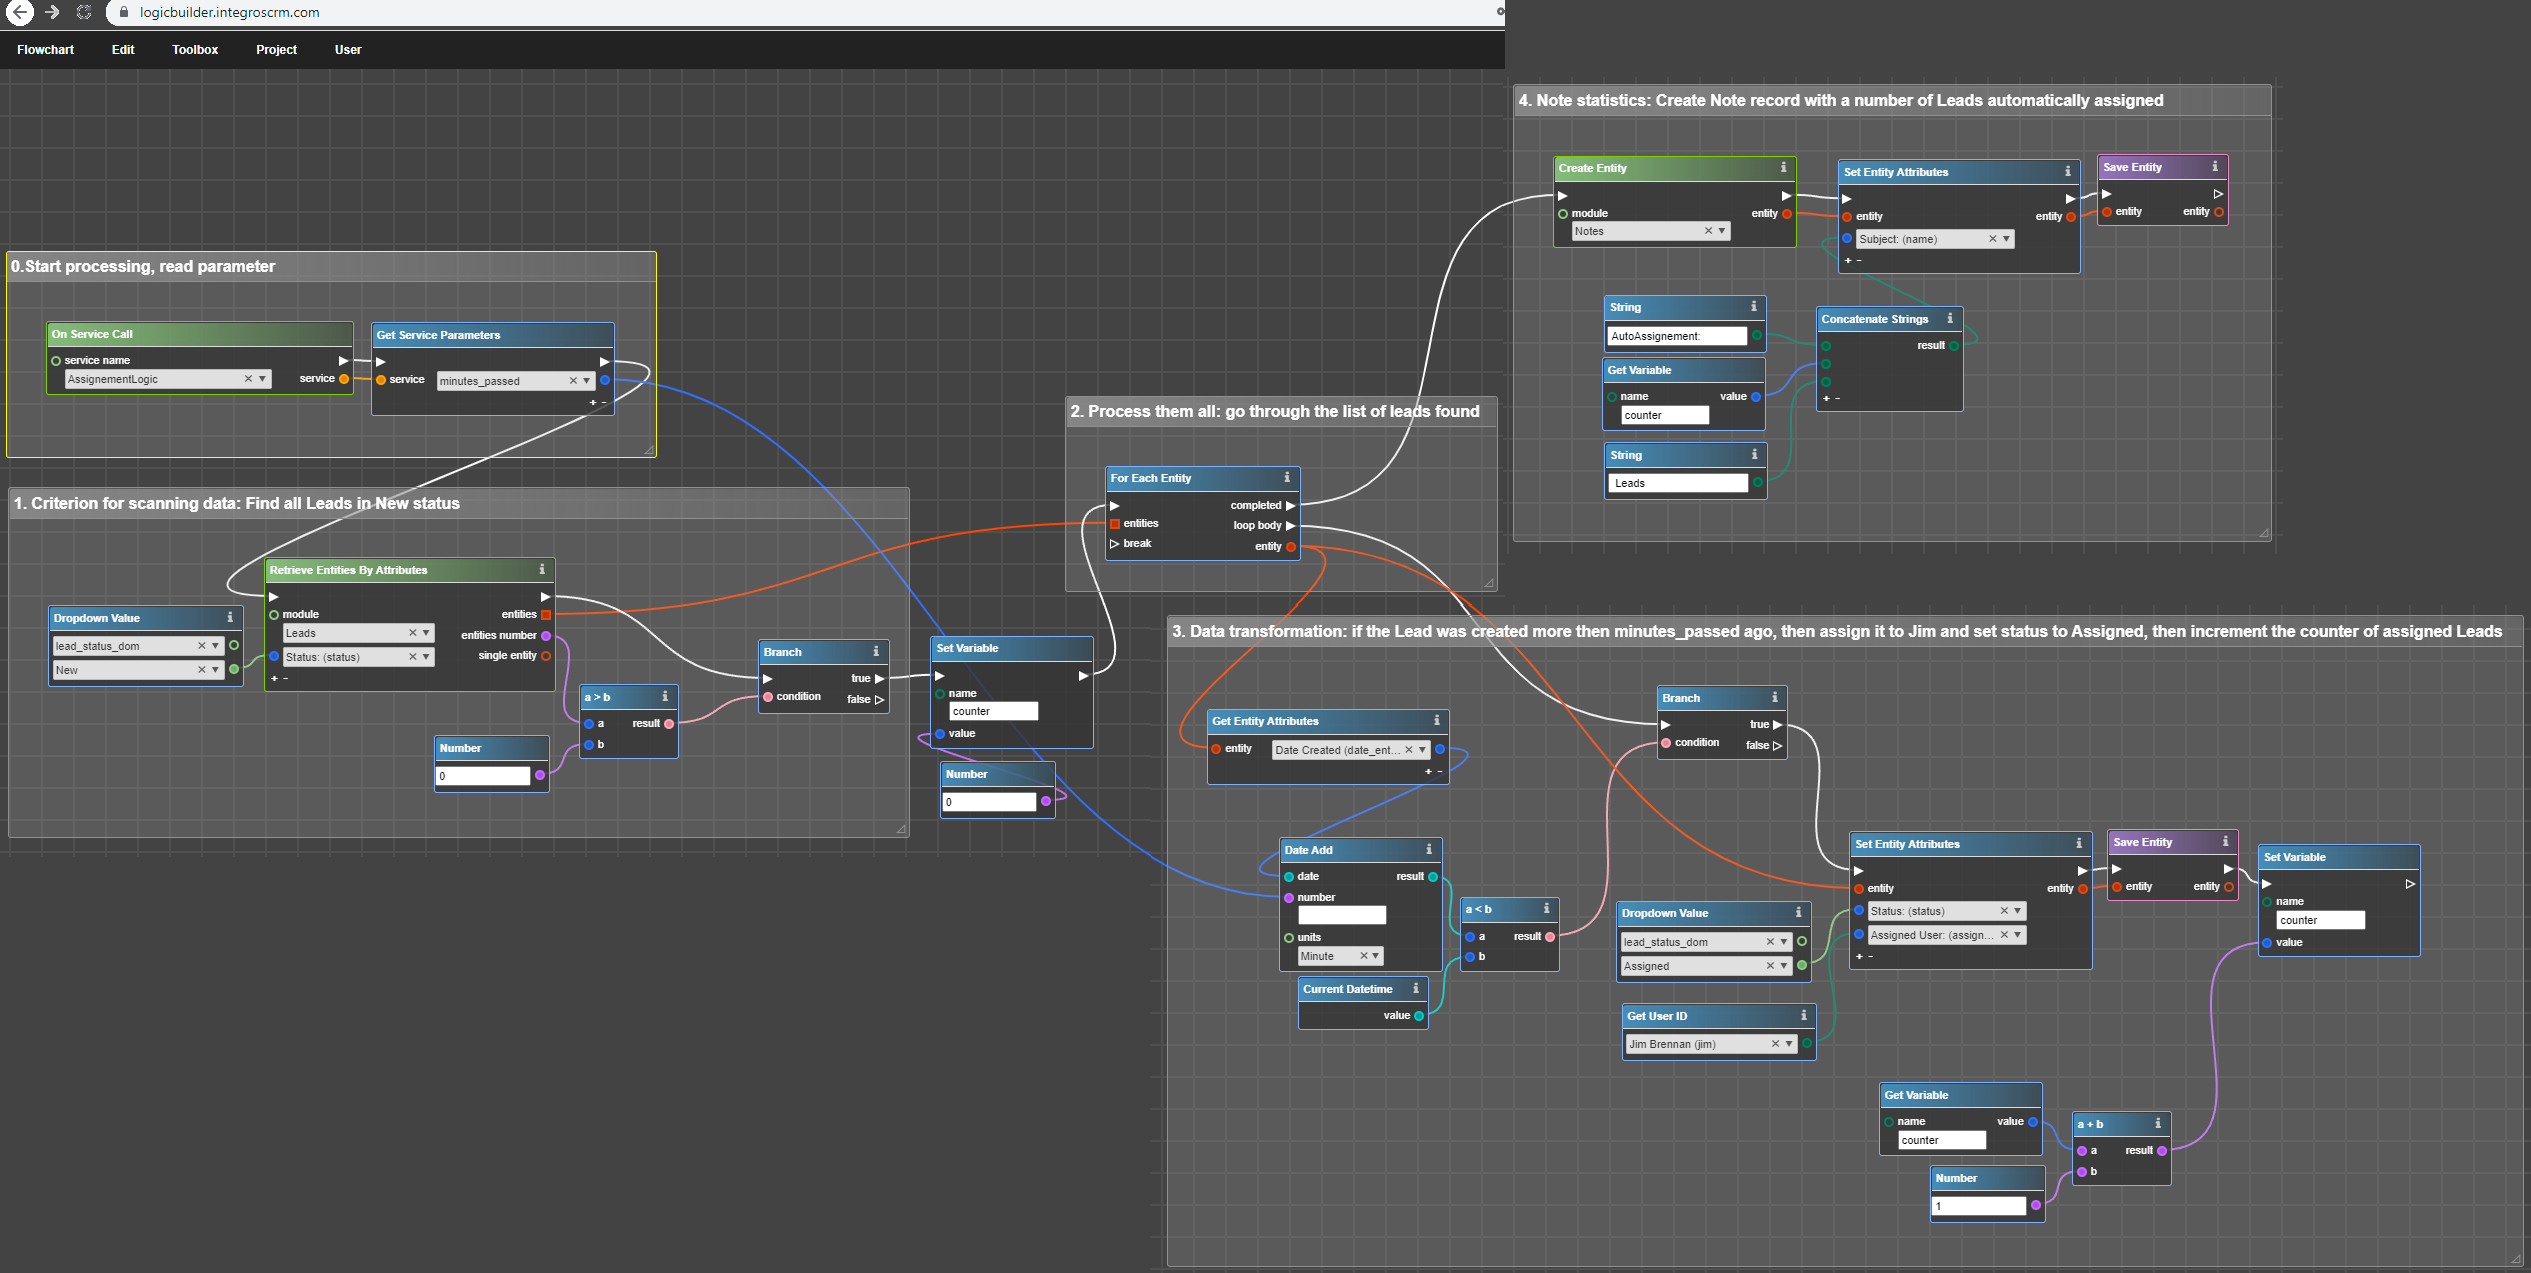This screenshot has width=2531, height=1273.
Task: Click loop body output arrow on For Each Entity
Action: click(x=1291, y=526)
